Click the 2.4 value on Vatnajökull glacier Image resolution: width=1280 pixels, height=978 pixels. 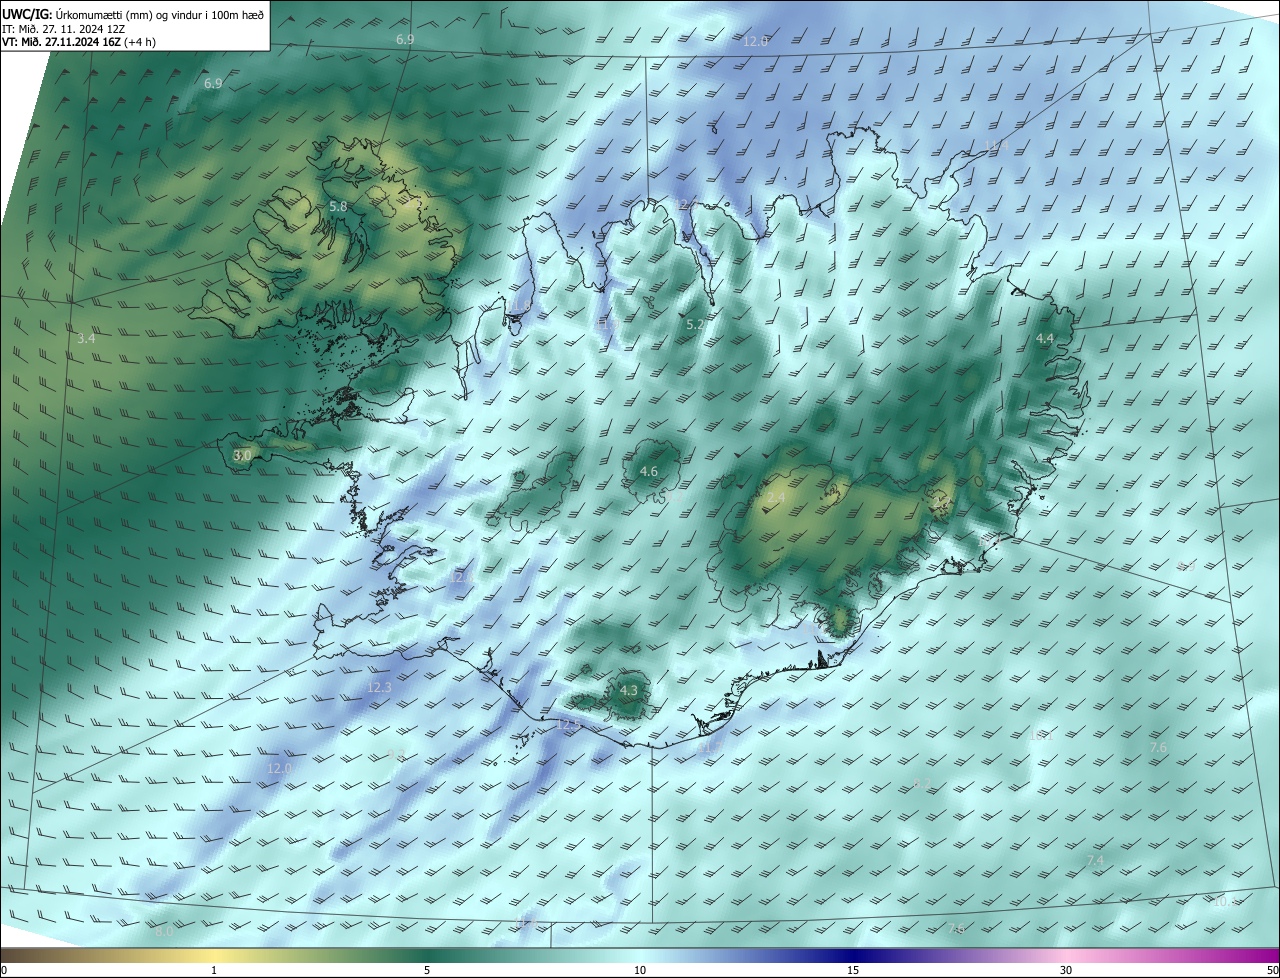click(776, 497)
